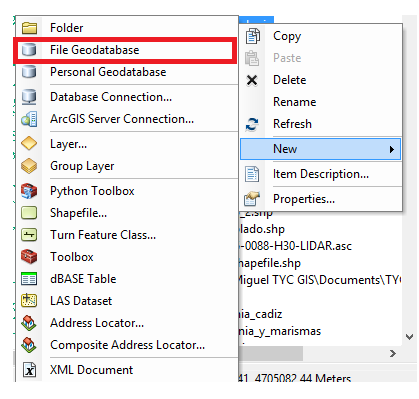The image size is (419, 399).
Task: Open Item Description... entry
Action: (x=321, y=174)
